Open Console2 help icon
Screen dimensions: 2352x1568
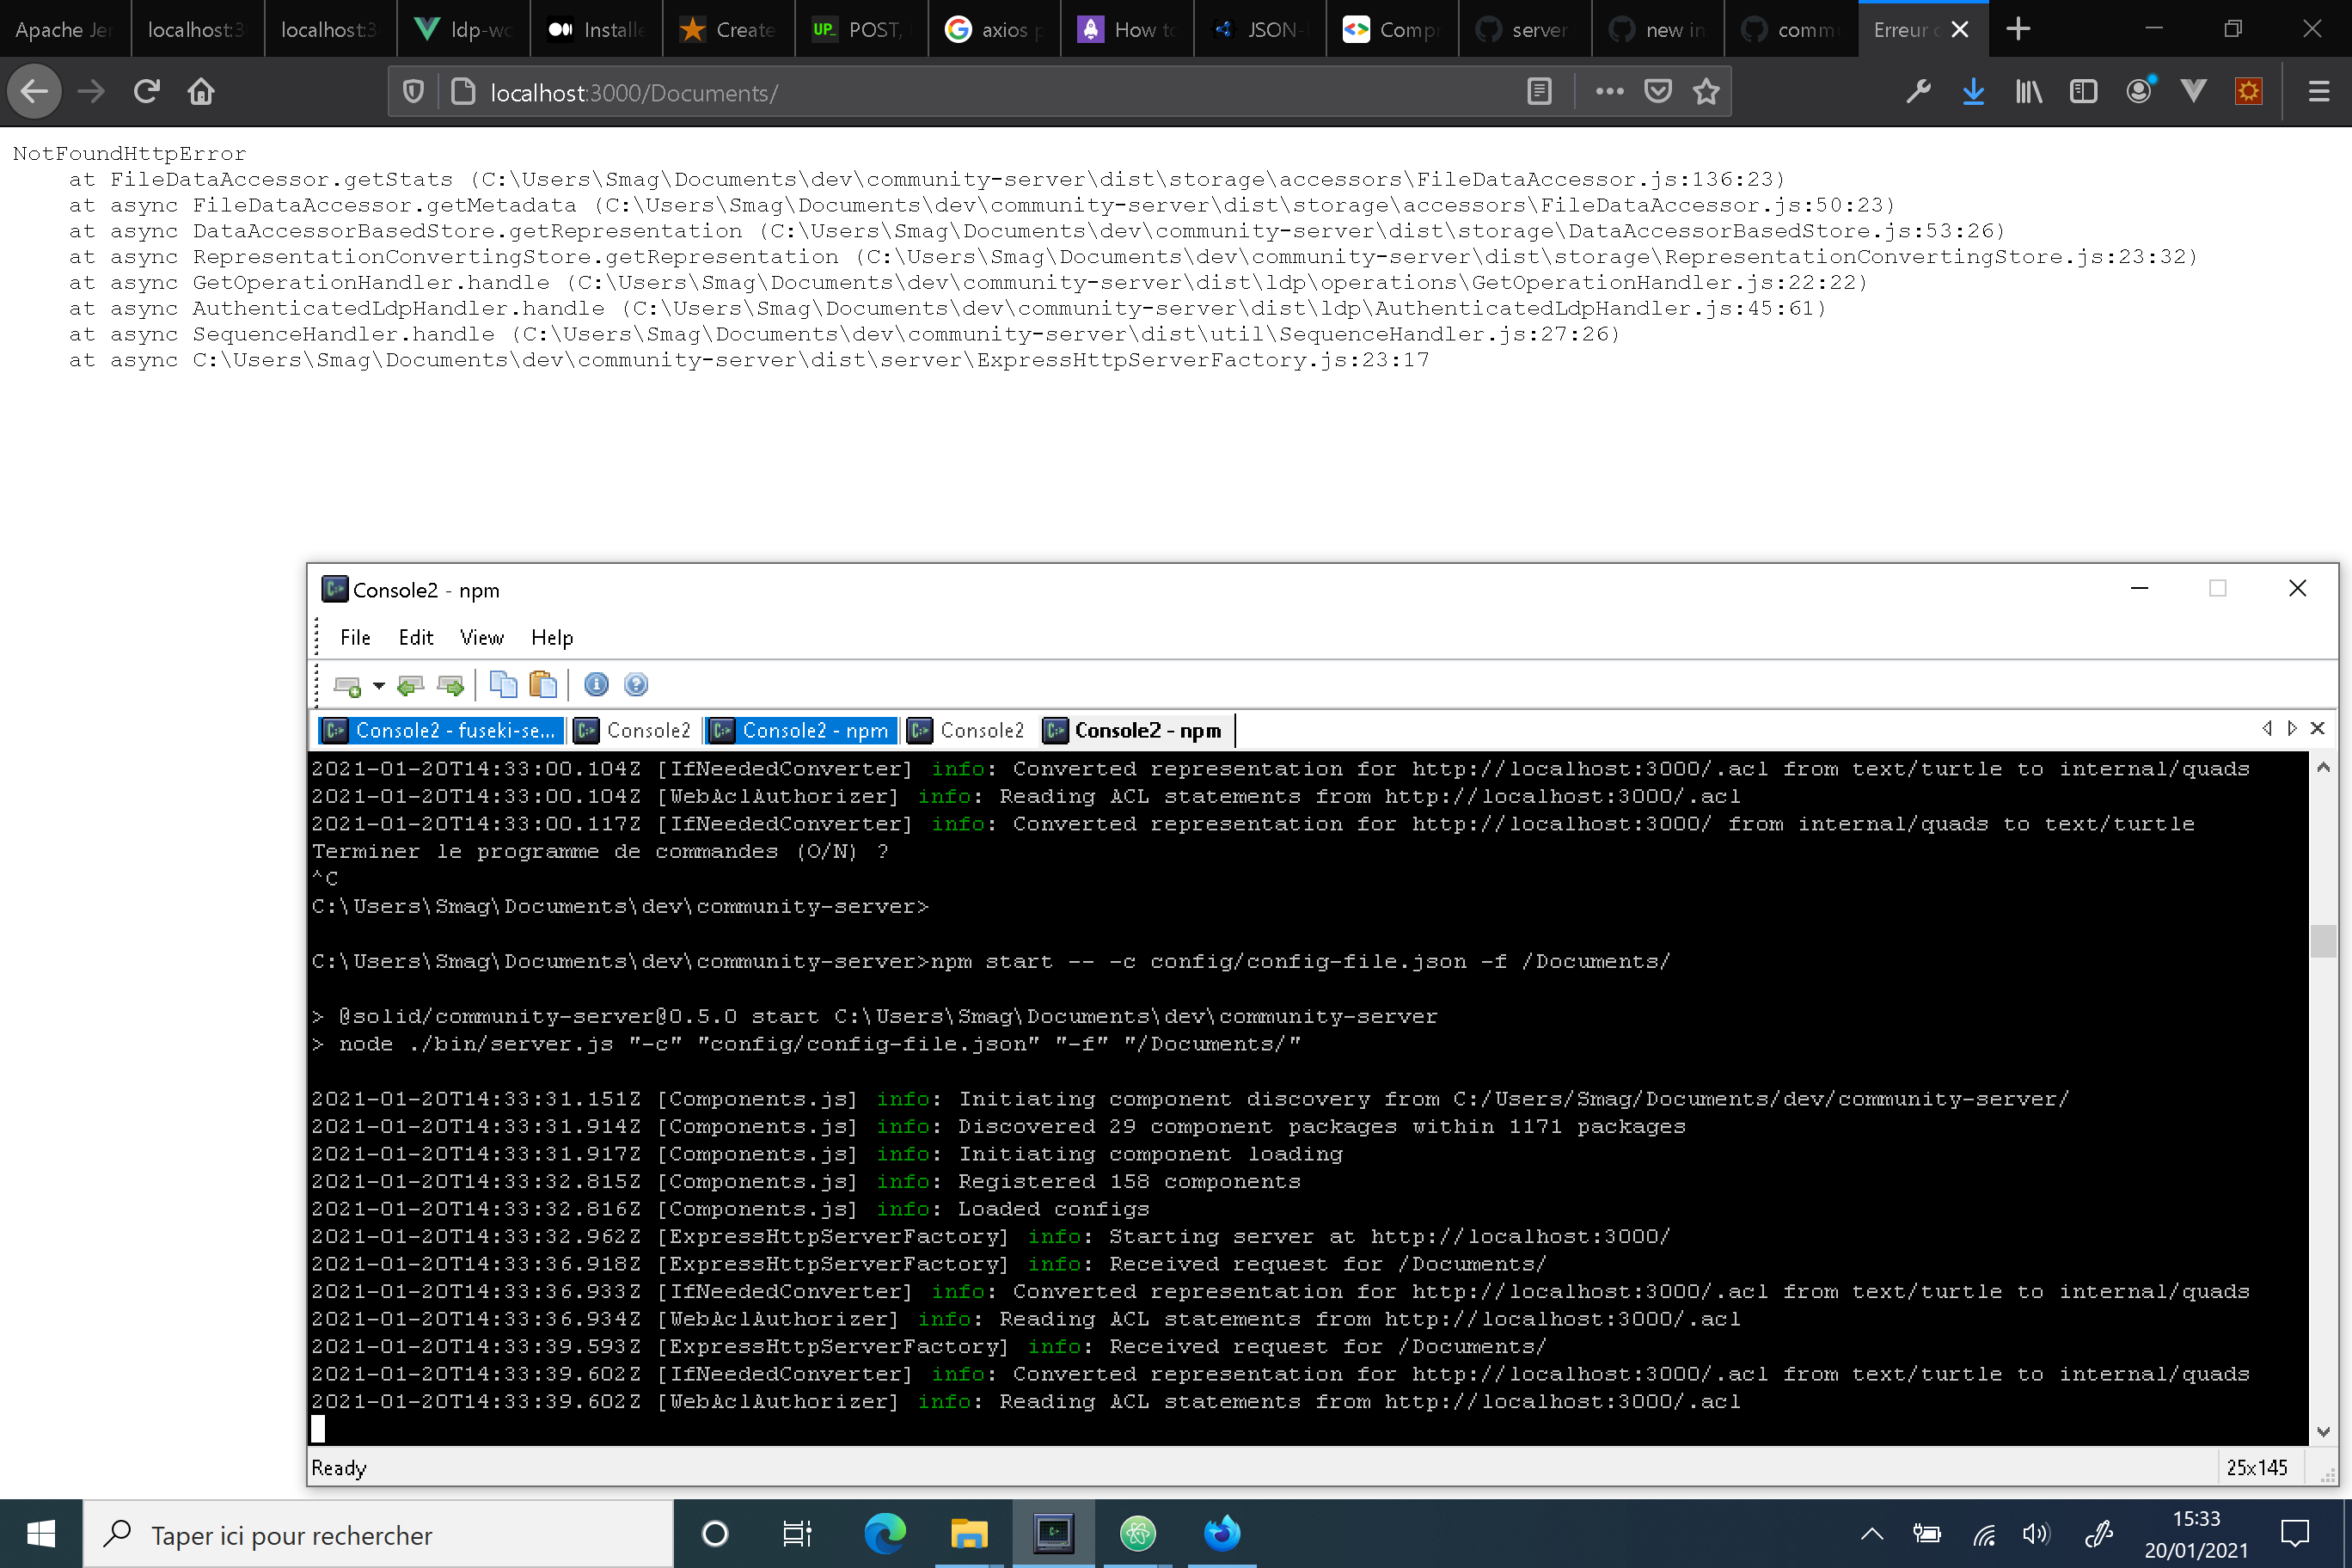tap(636, 685)
